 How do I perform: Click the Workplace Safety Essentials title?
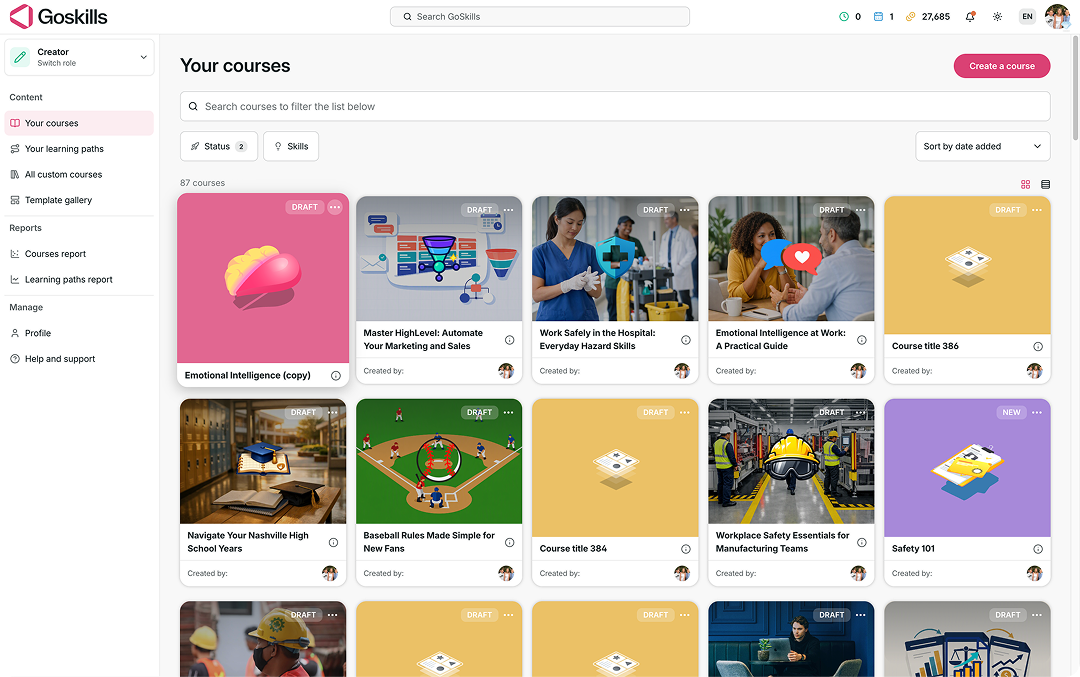pyautogui.click(x=782, y=542)
